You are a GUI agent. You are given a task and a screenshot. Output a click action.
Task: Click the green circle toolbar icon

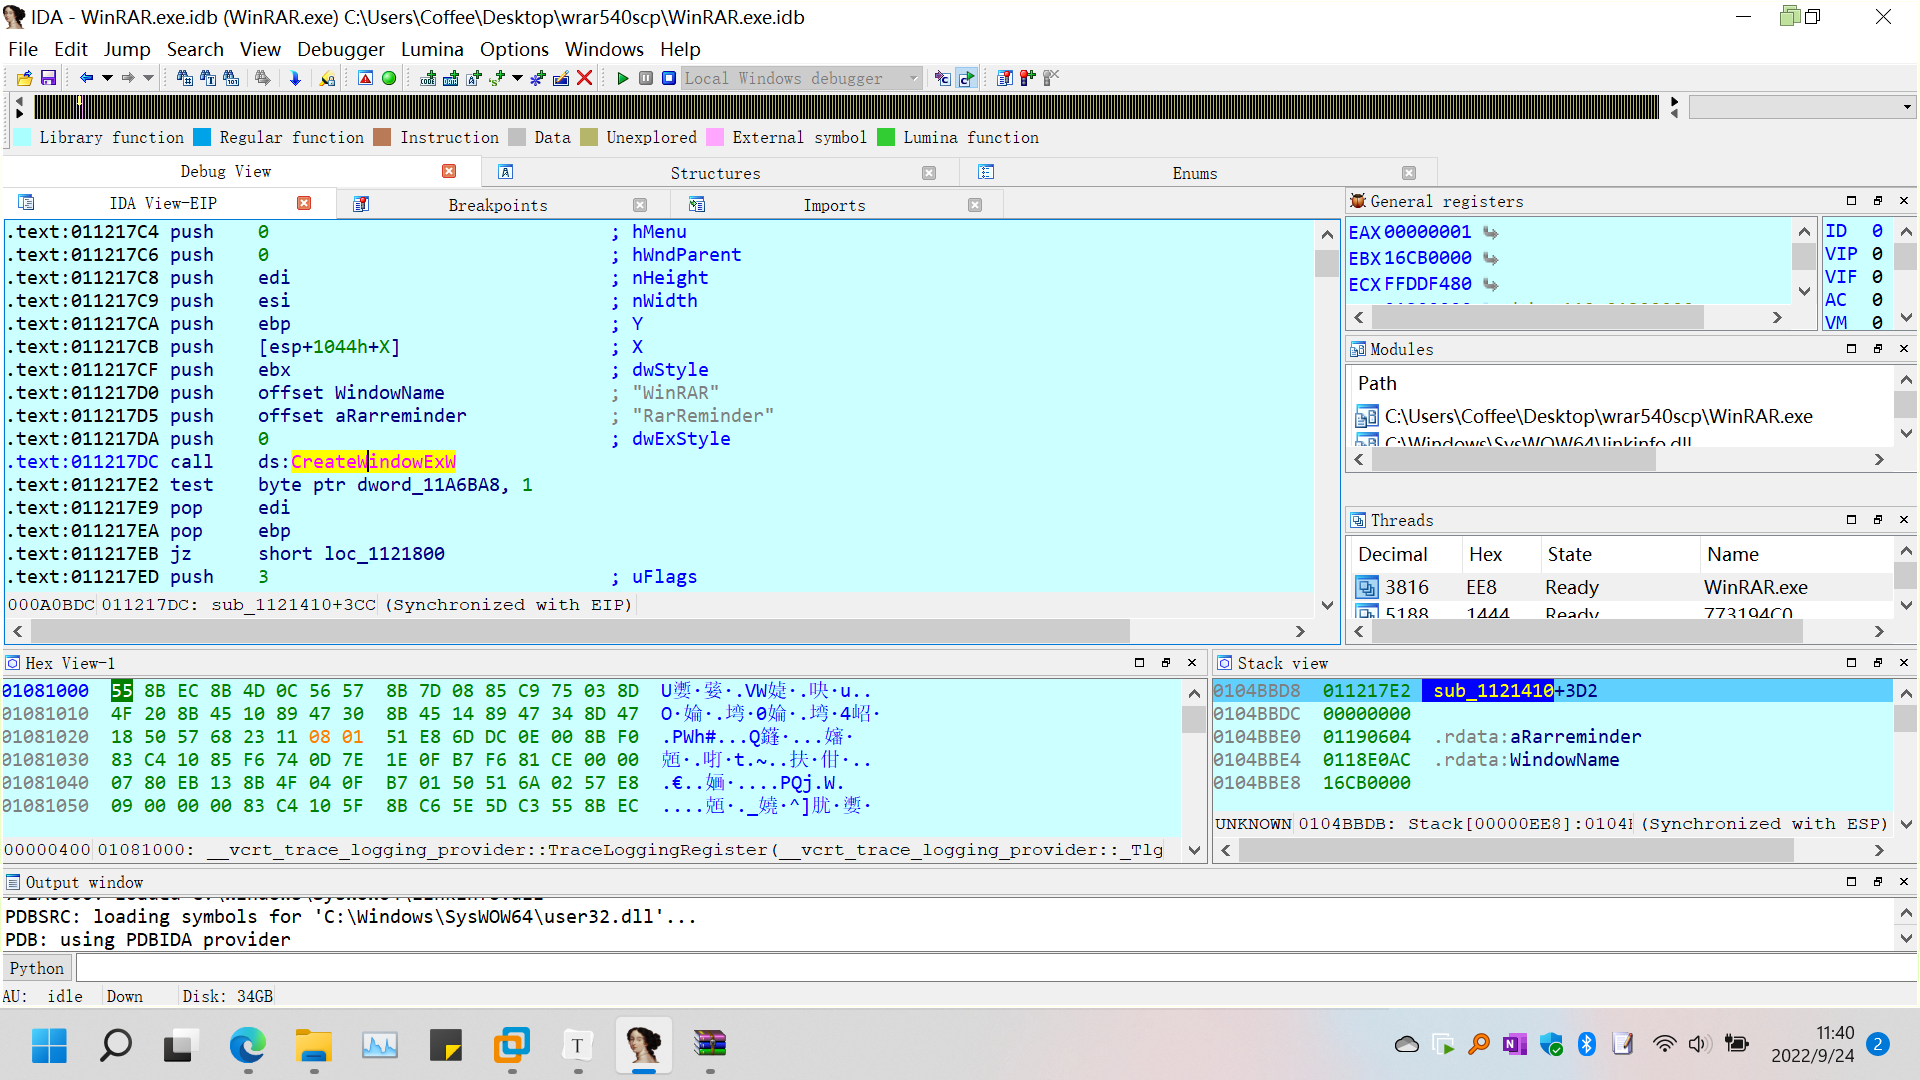click(x=389, y=78)
